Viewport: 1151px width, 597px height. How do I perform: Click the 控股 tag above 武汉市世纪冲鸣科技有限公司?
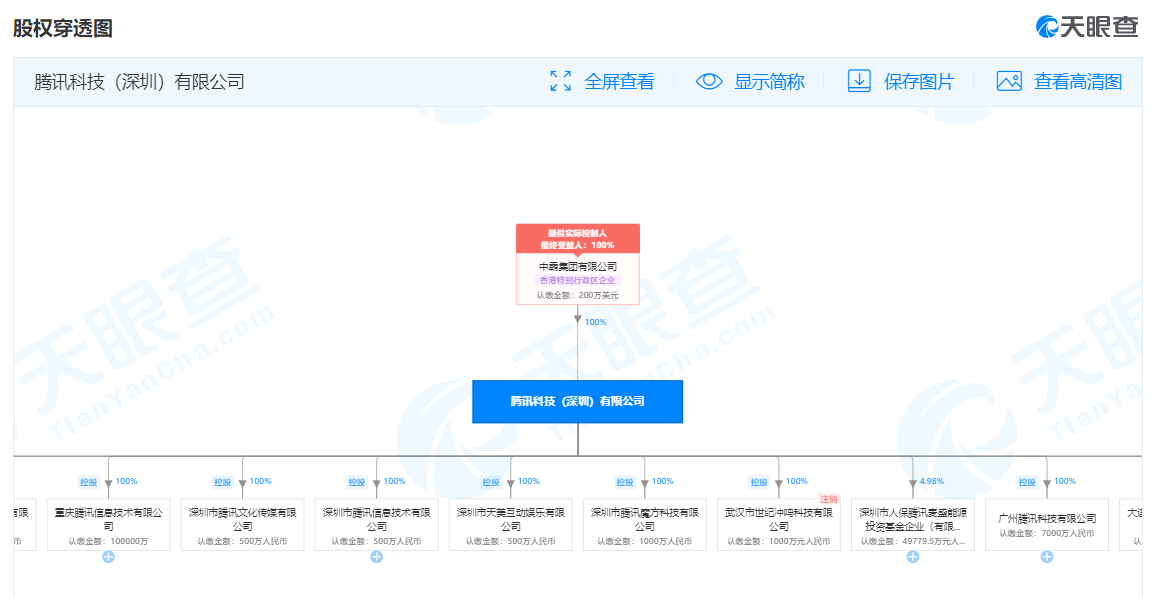point(759,482)
